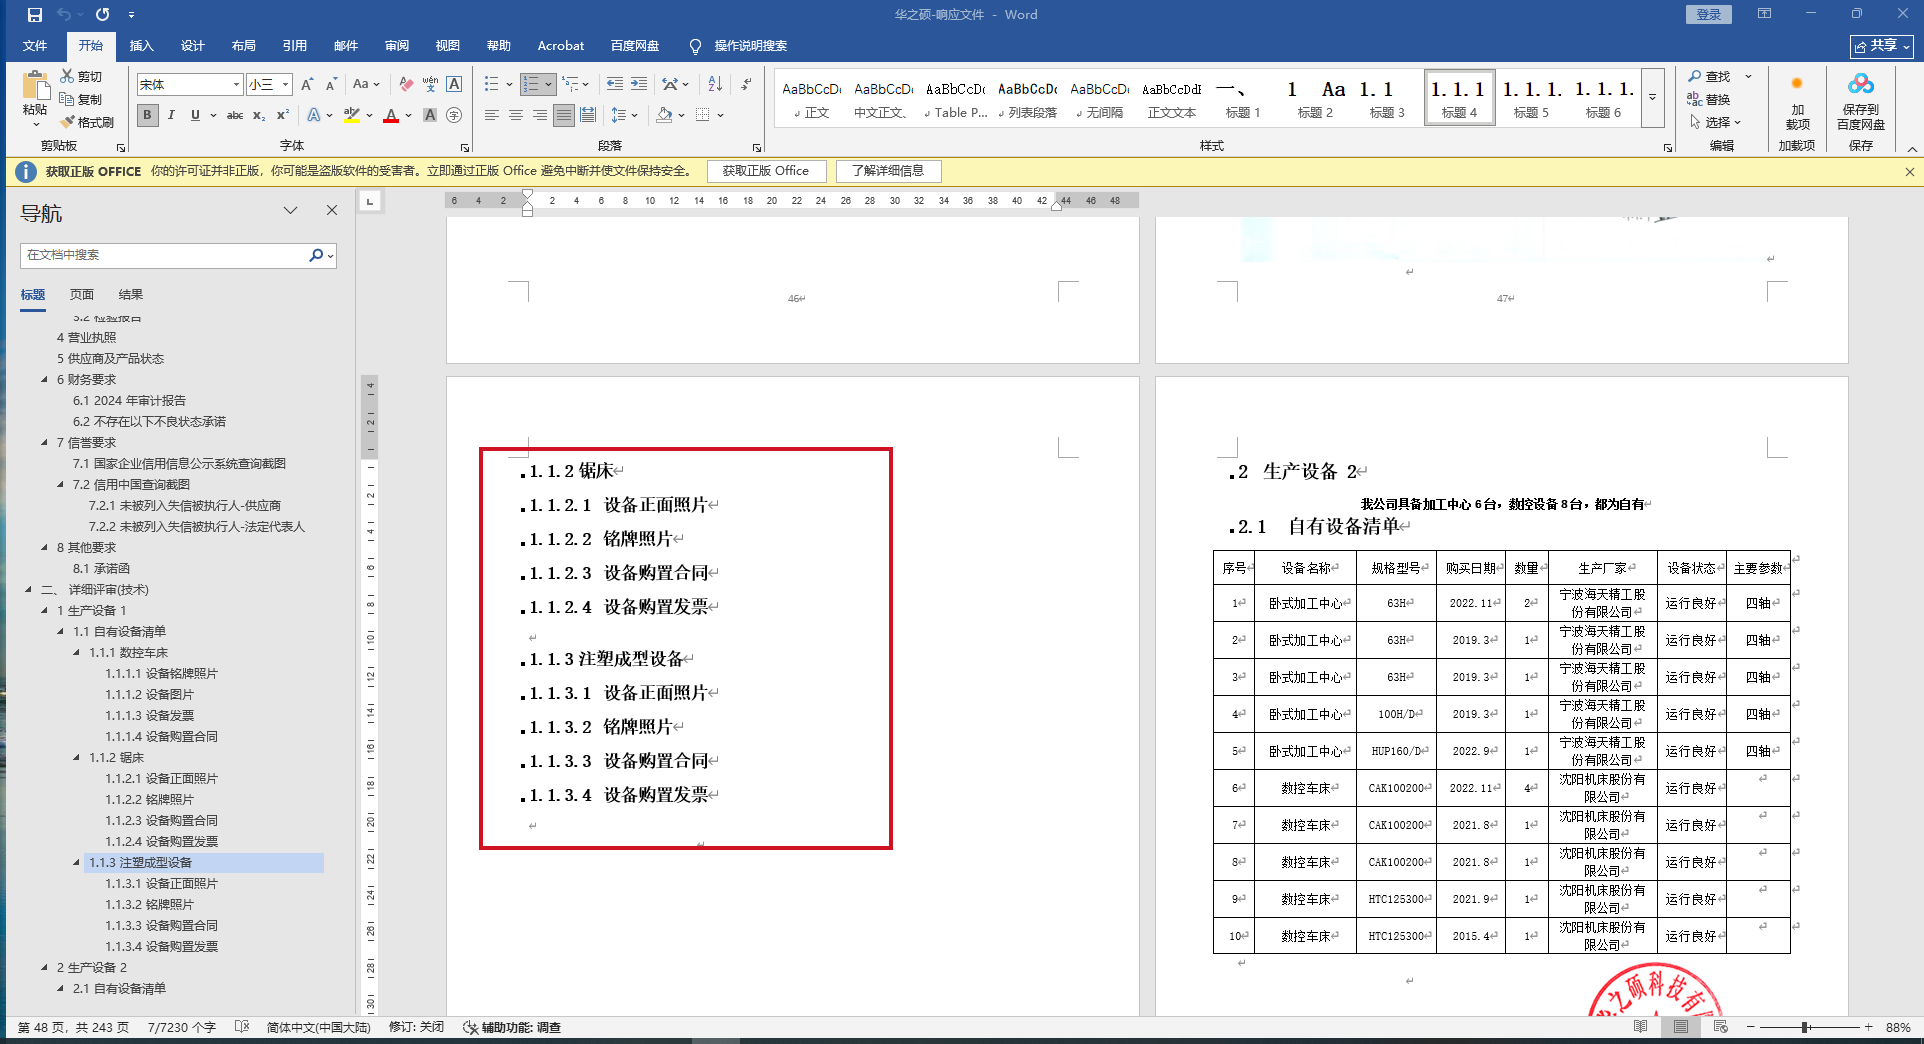Cut selection with 剪切

pyautogui.click(x=81, y=76)
